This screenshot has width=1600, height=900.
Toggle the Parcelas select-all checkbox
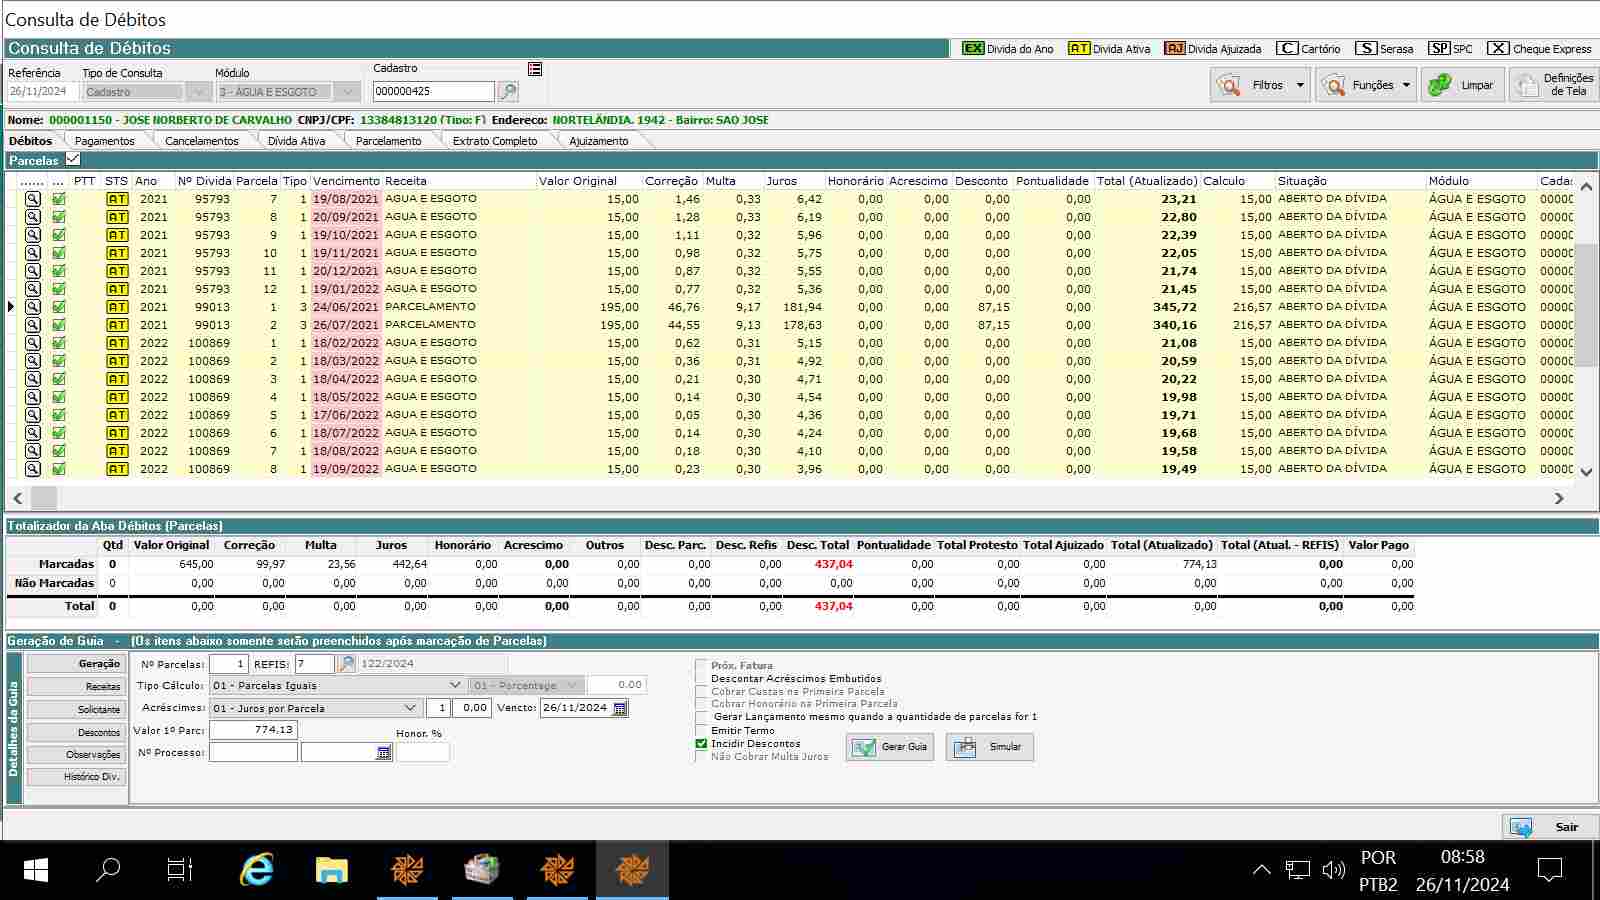(x=73, y=160)
